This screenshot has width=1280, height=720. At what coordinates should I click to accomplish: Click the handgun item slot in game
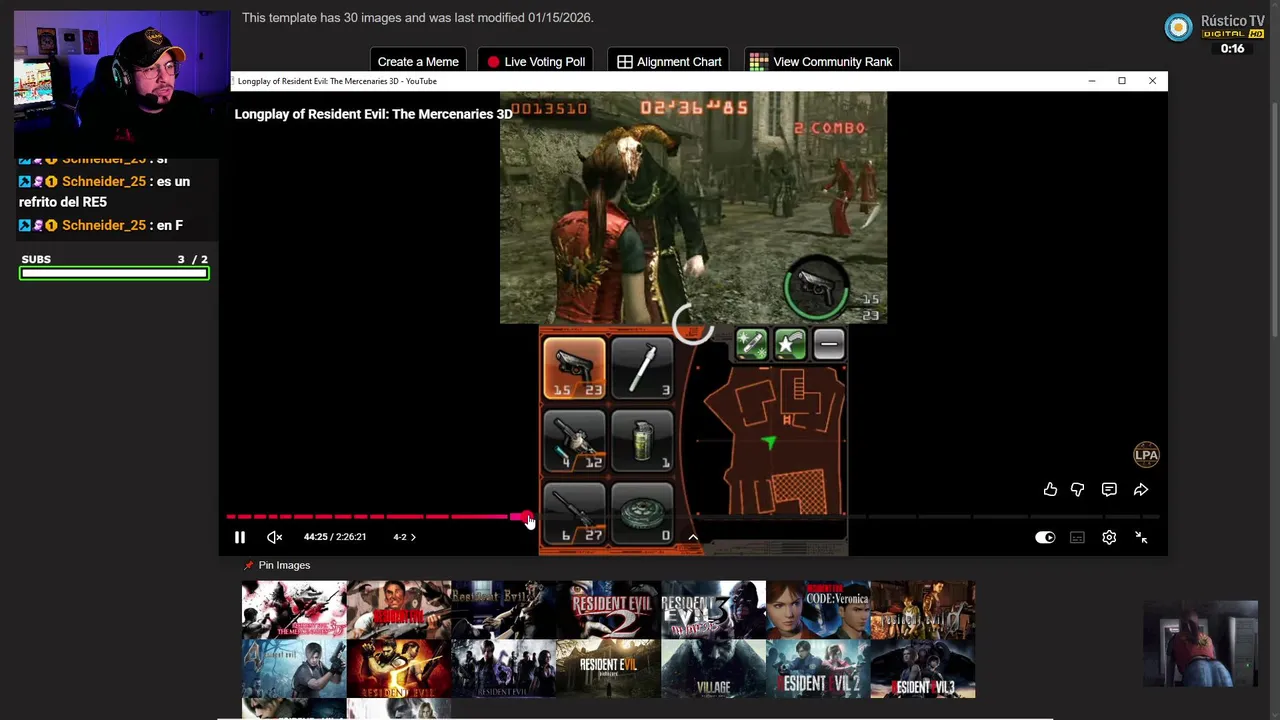(x=574, y=368)
